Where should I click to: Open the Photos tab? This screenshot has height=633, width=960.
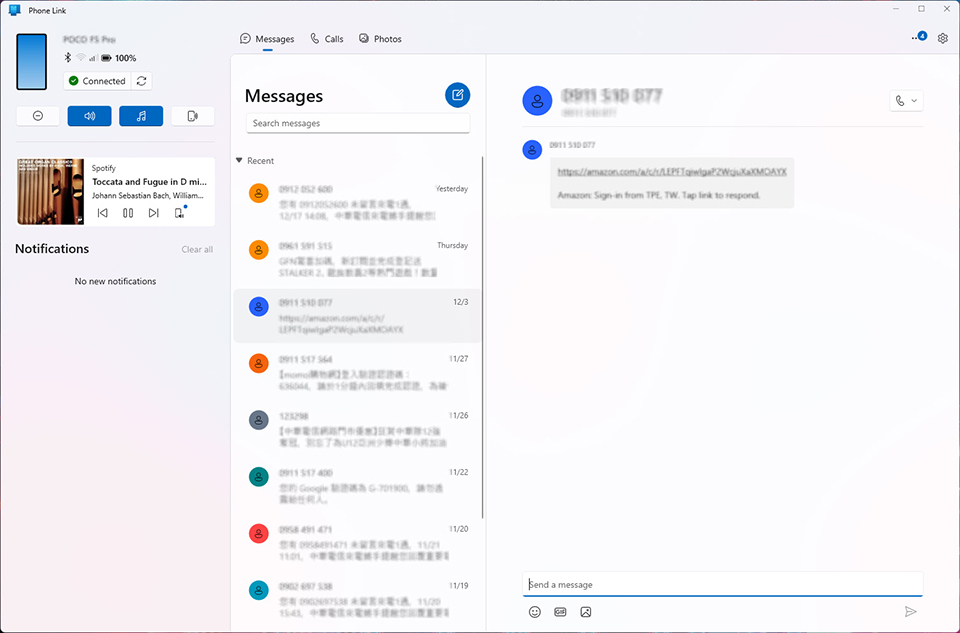[x=380, y=38]
